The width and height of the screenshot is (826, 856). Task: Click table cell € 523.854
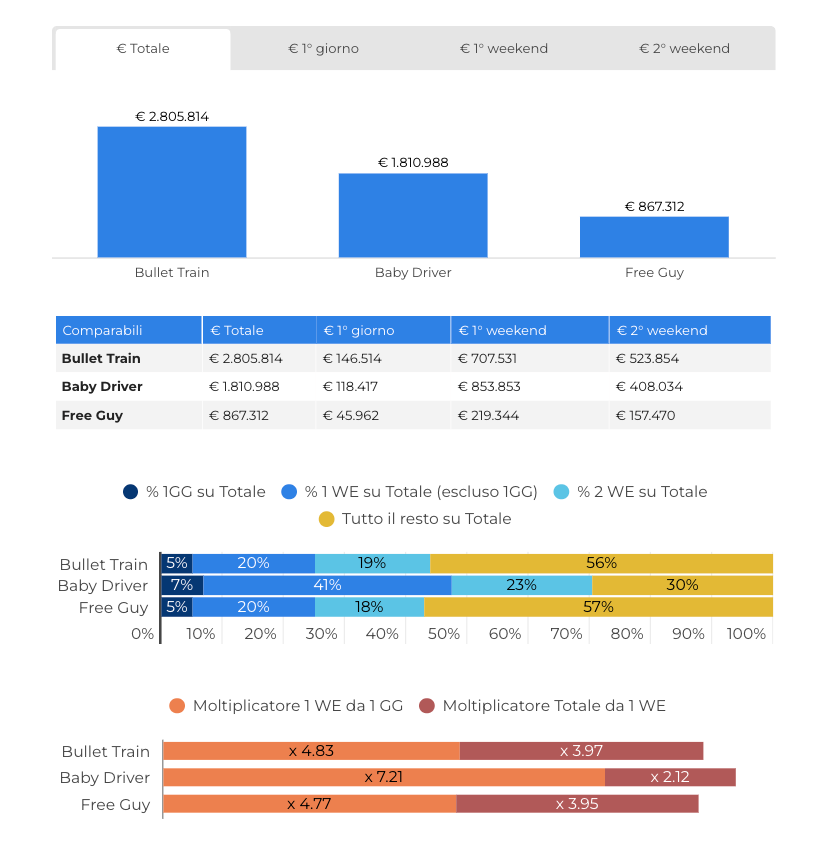point(690,359)
